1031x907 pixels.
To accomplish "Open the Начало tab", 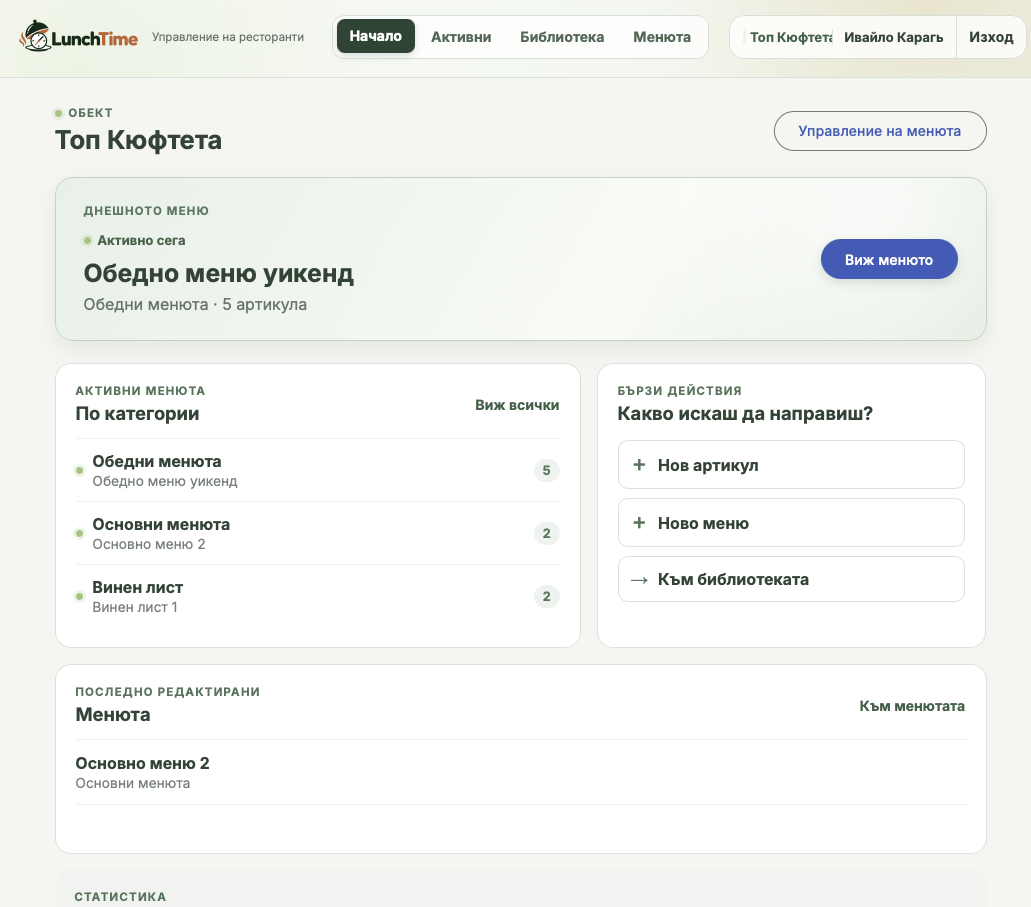I will pyautogui.click(x=375, y=36).
